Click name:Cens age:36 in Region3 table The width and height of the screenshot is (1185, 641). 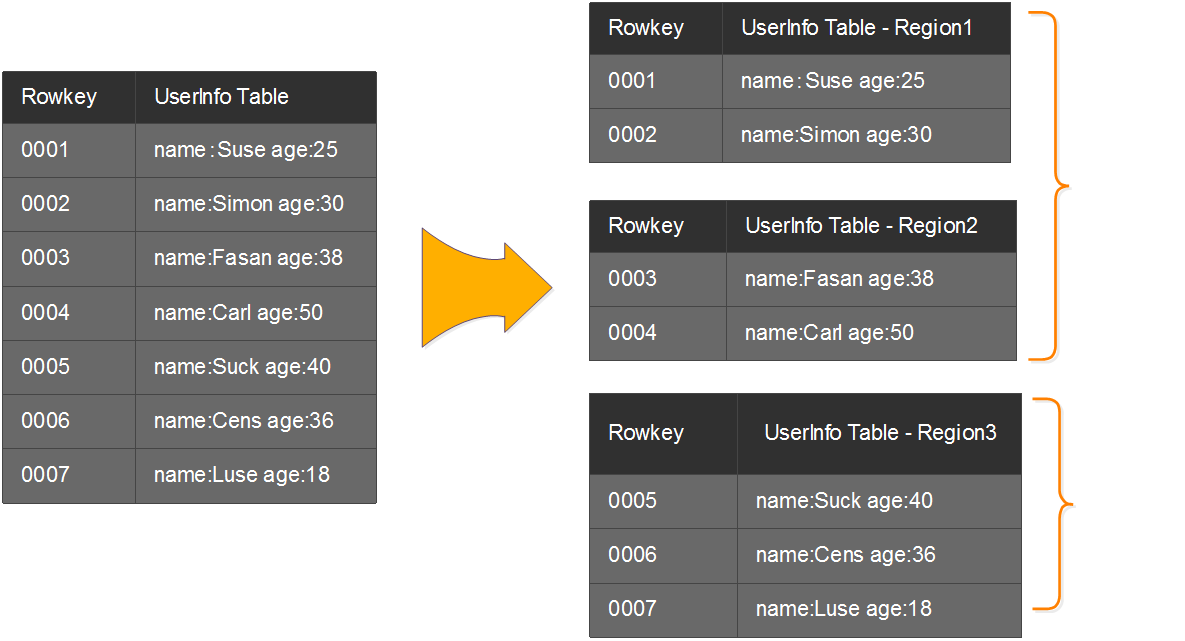pos(845,555)
